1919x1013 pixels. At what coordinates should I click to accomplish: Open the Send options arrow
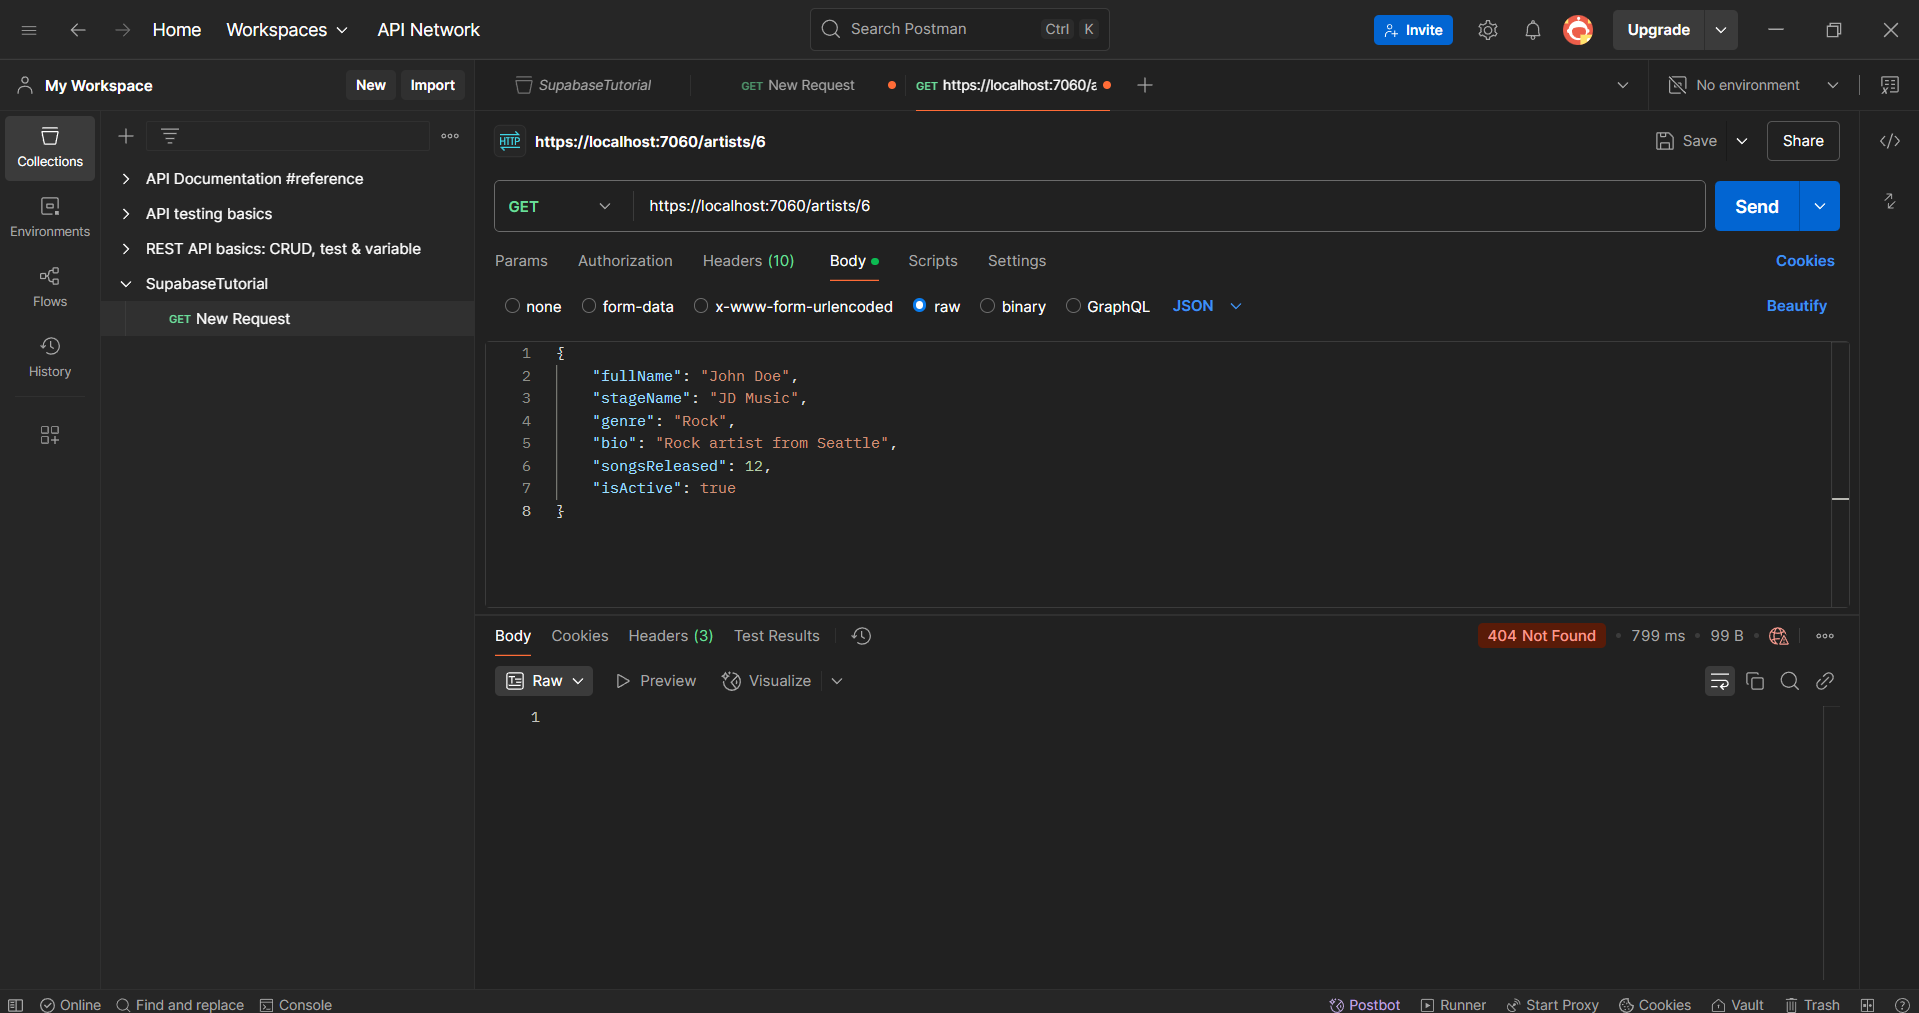tap(1820, 206)
